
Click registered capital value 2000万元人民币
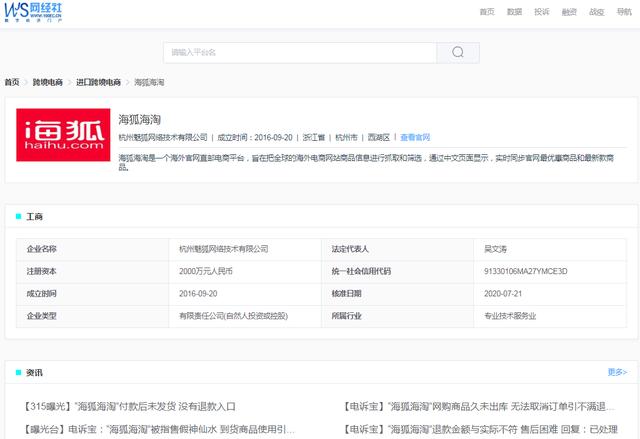coord(206,271)
